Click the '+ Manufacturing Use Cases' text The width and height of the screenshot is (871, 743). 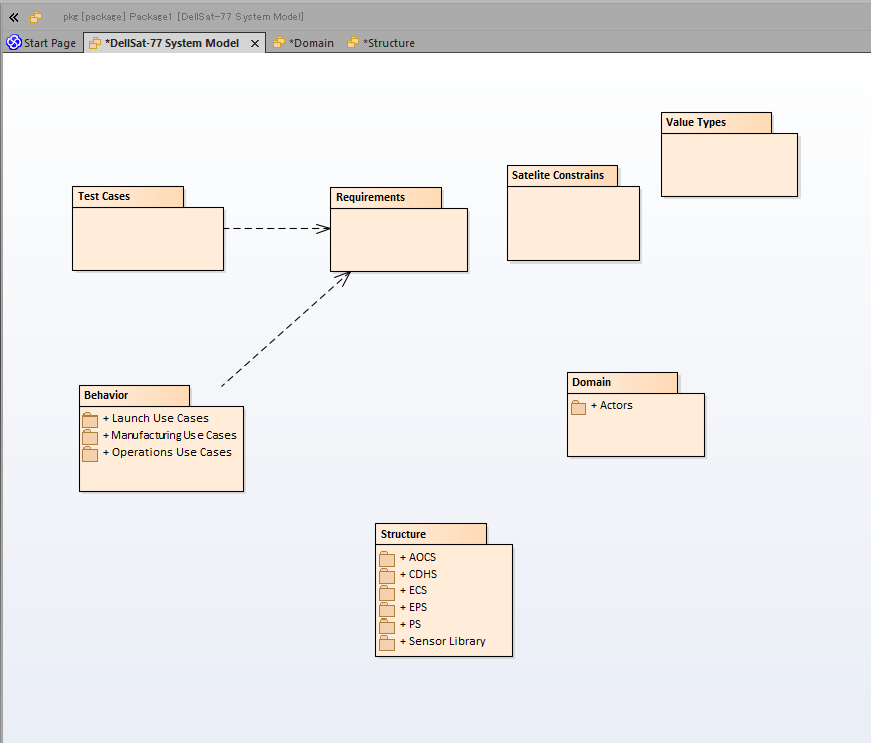click(x=169, y=435)
